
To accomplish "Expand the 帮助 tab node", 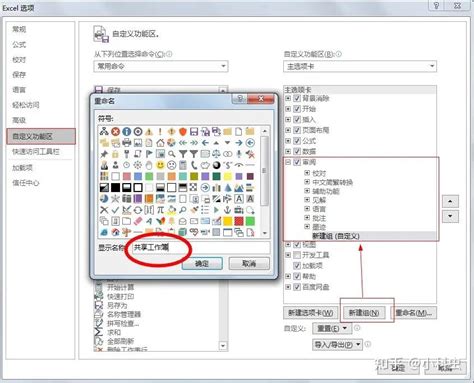I will [x=288, y=276].
